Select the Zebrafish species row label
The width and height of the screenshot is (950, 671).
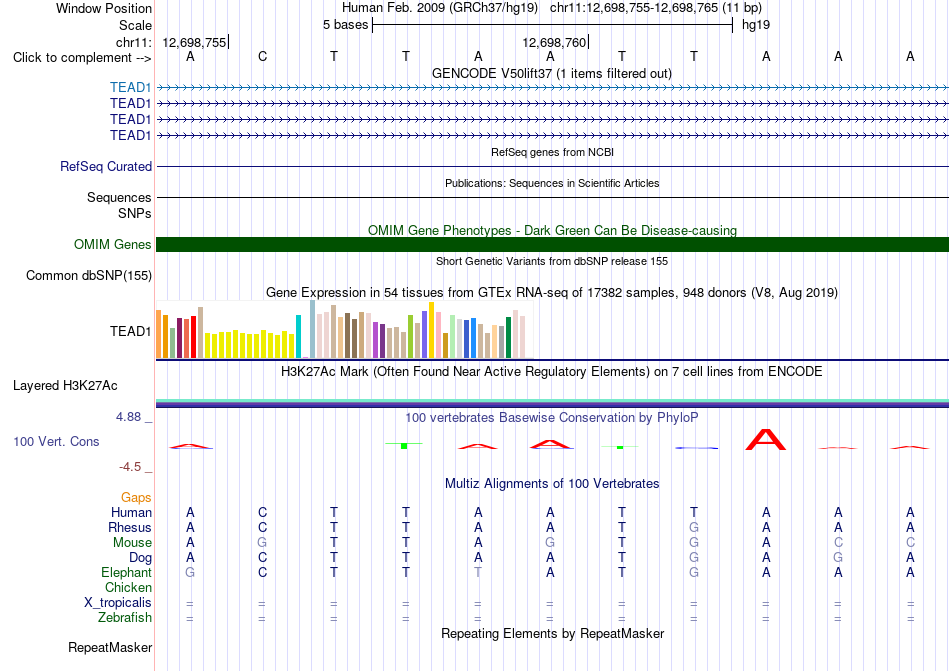[125, 618]
